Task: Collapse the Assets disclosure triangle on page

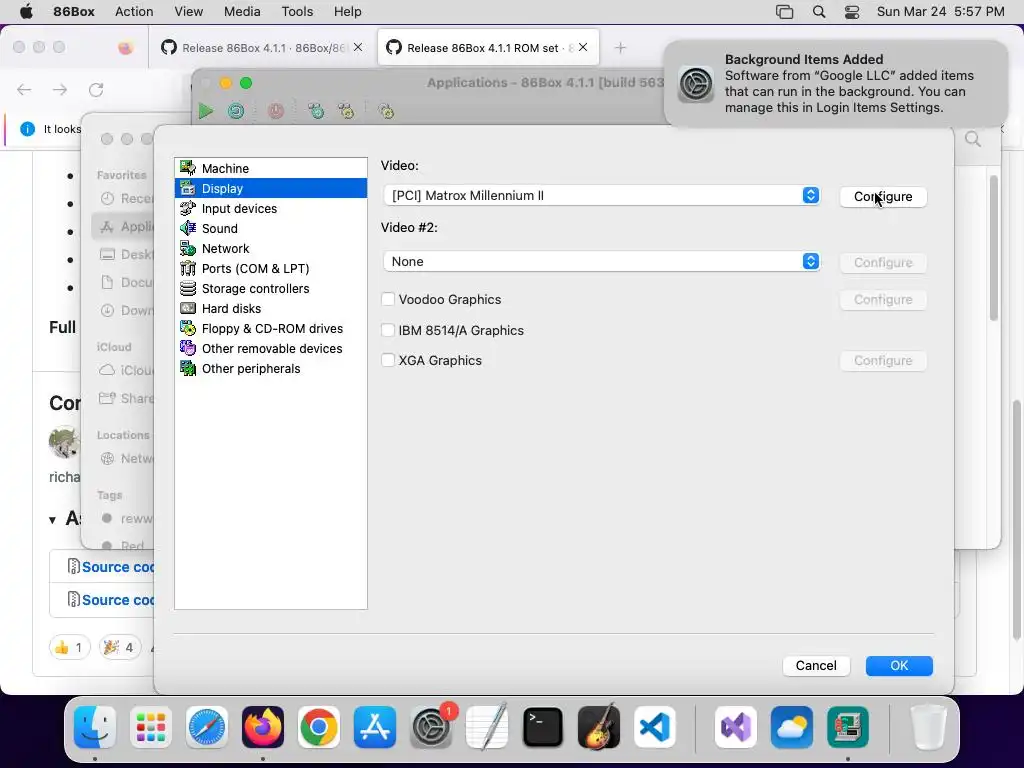Action: coord(52,520)
